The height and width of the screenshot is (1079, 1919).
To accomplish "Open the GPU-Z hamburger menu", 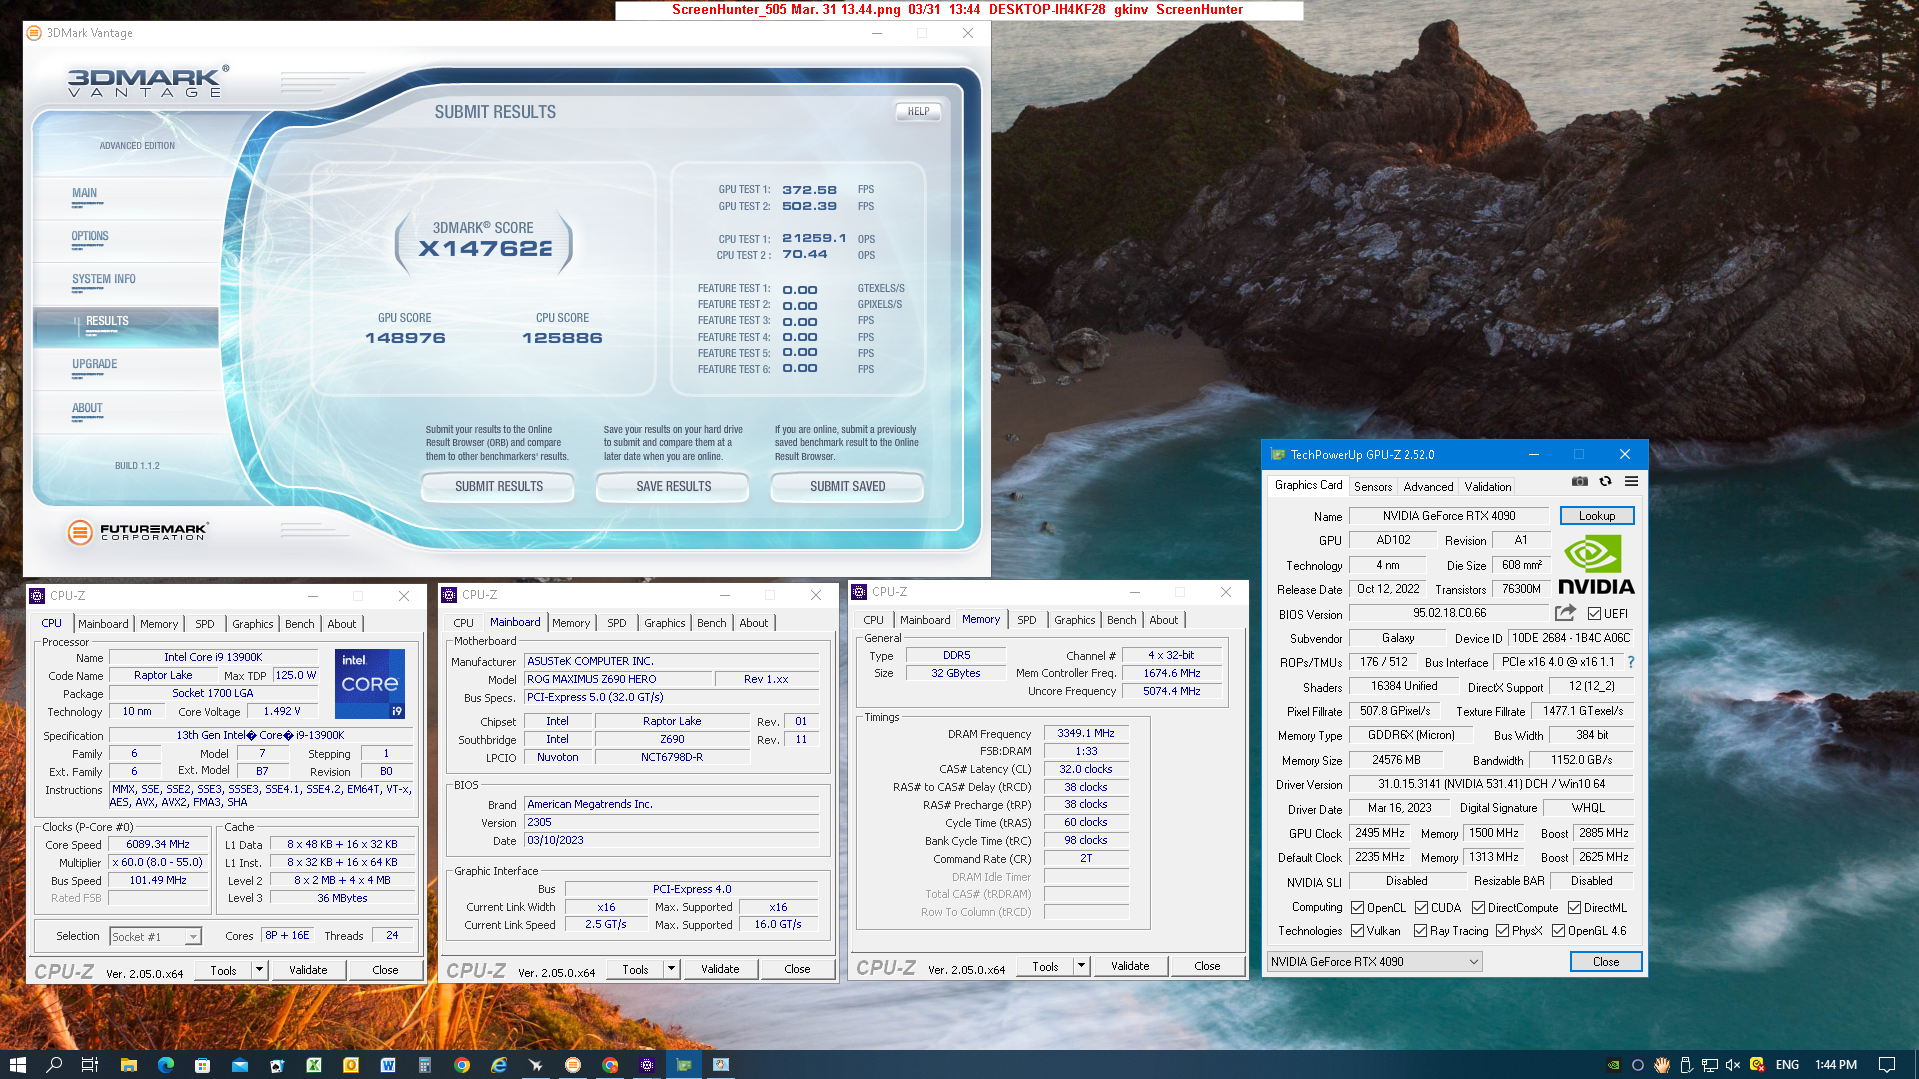I will pos(1631,482).
